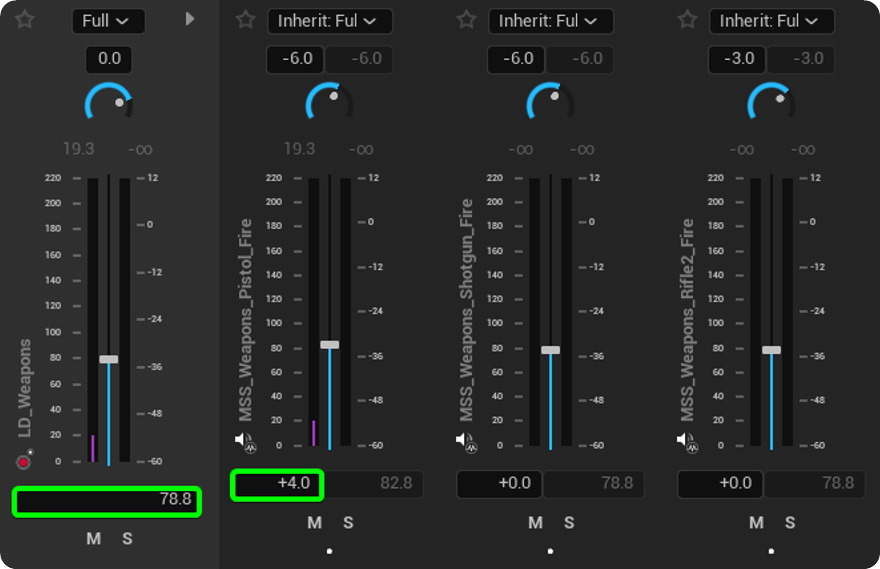Click the greyed -6.0 readout on Pistol_Fire
This screenshot has width=880, height=569.
click(x=360, y=59)
